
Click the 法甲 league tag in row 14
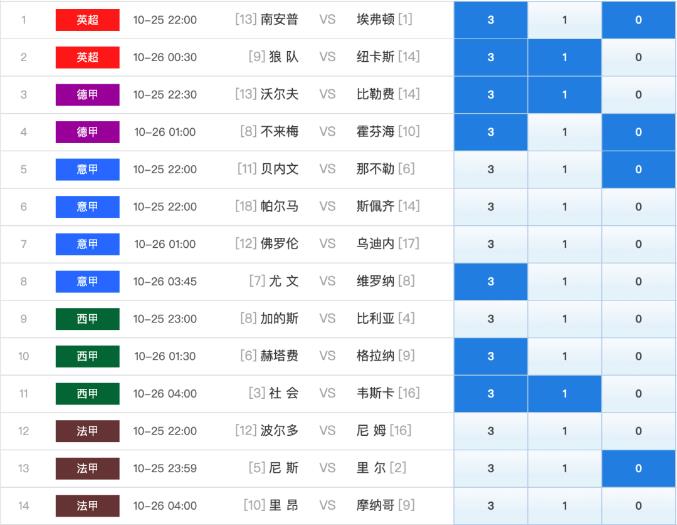pos(88,506)
